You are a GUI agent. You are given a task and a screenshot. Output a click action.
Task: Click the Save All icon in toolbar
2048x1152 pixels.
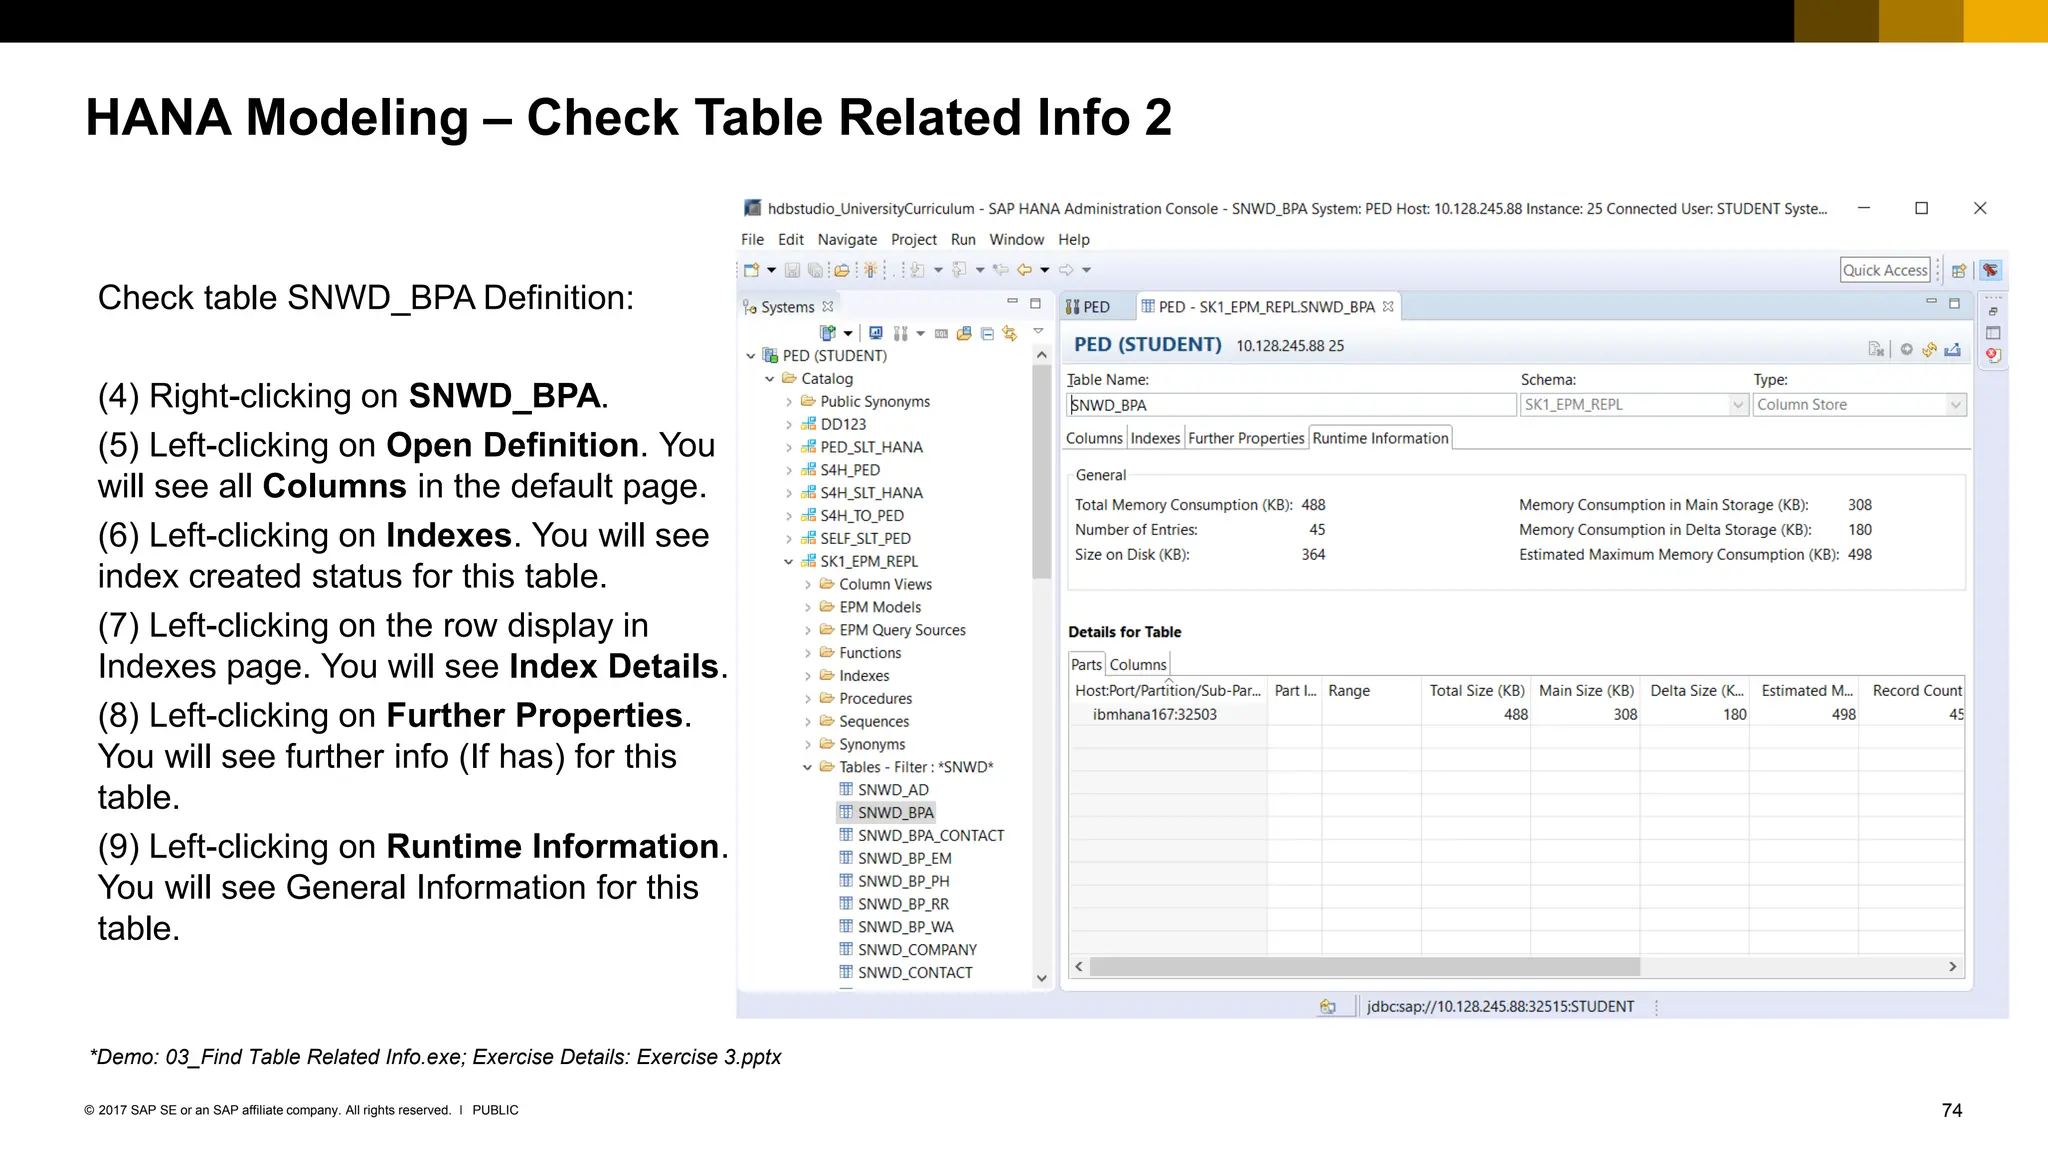(x=815, y=270)
